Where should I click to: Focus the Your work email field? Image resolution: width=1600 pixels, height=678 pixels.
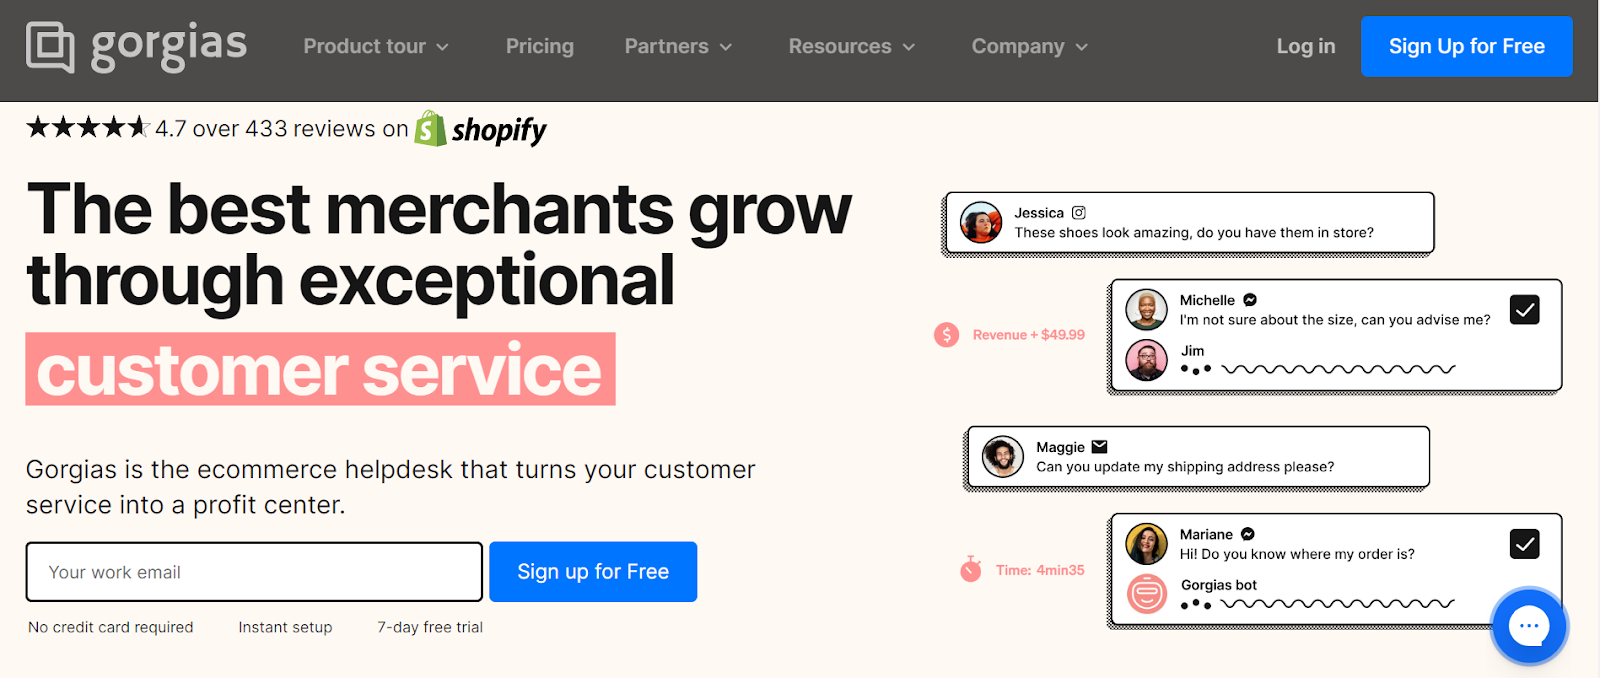(x=254, y=572)
